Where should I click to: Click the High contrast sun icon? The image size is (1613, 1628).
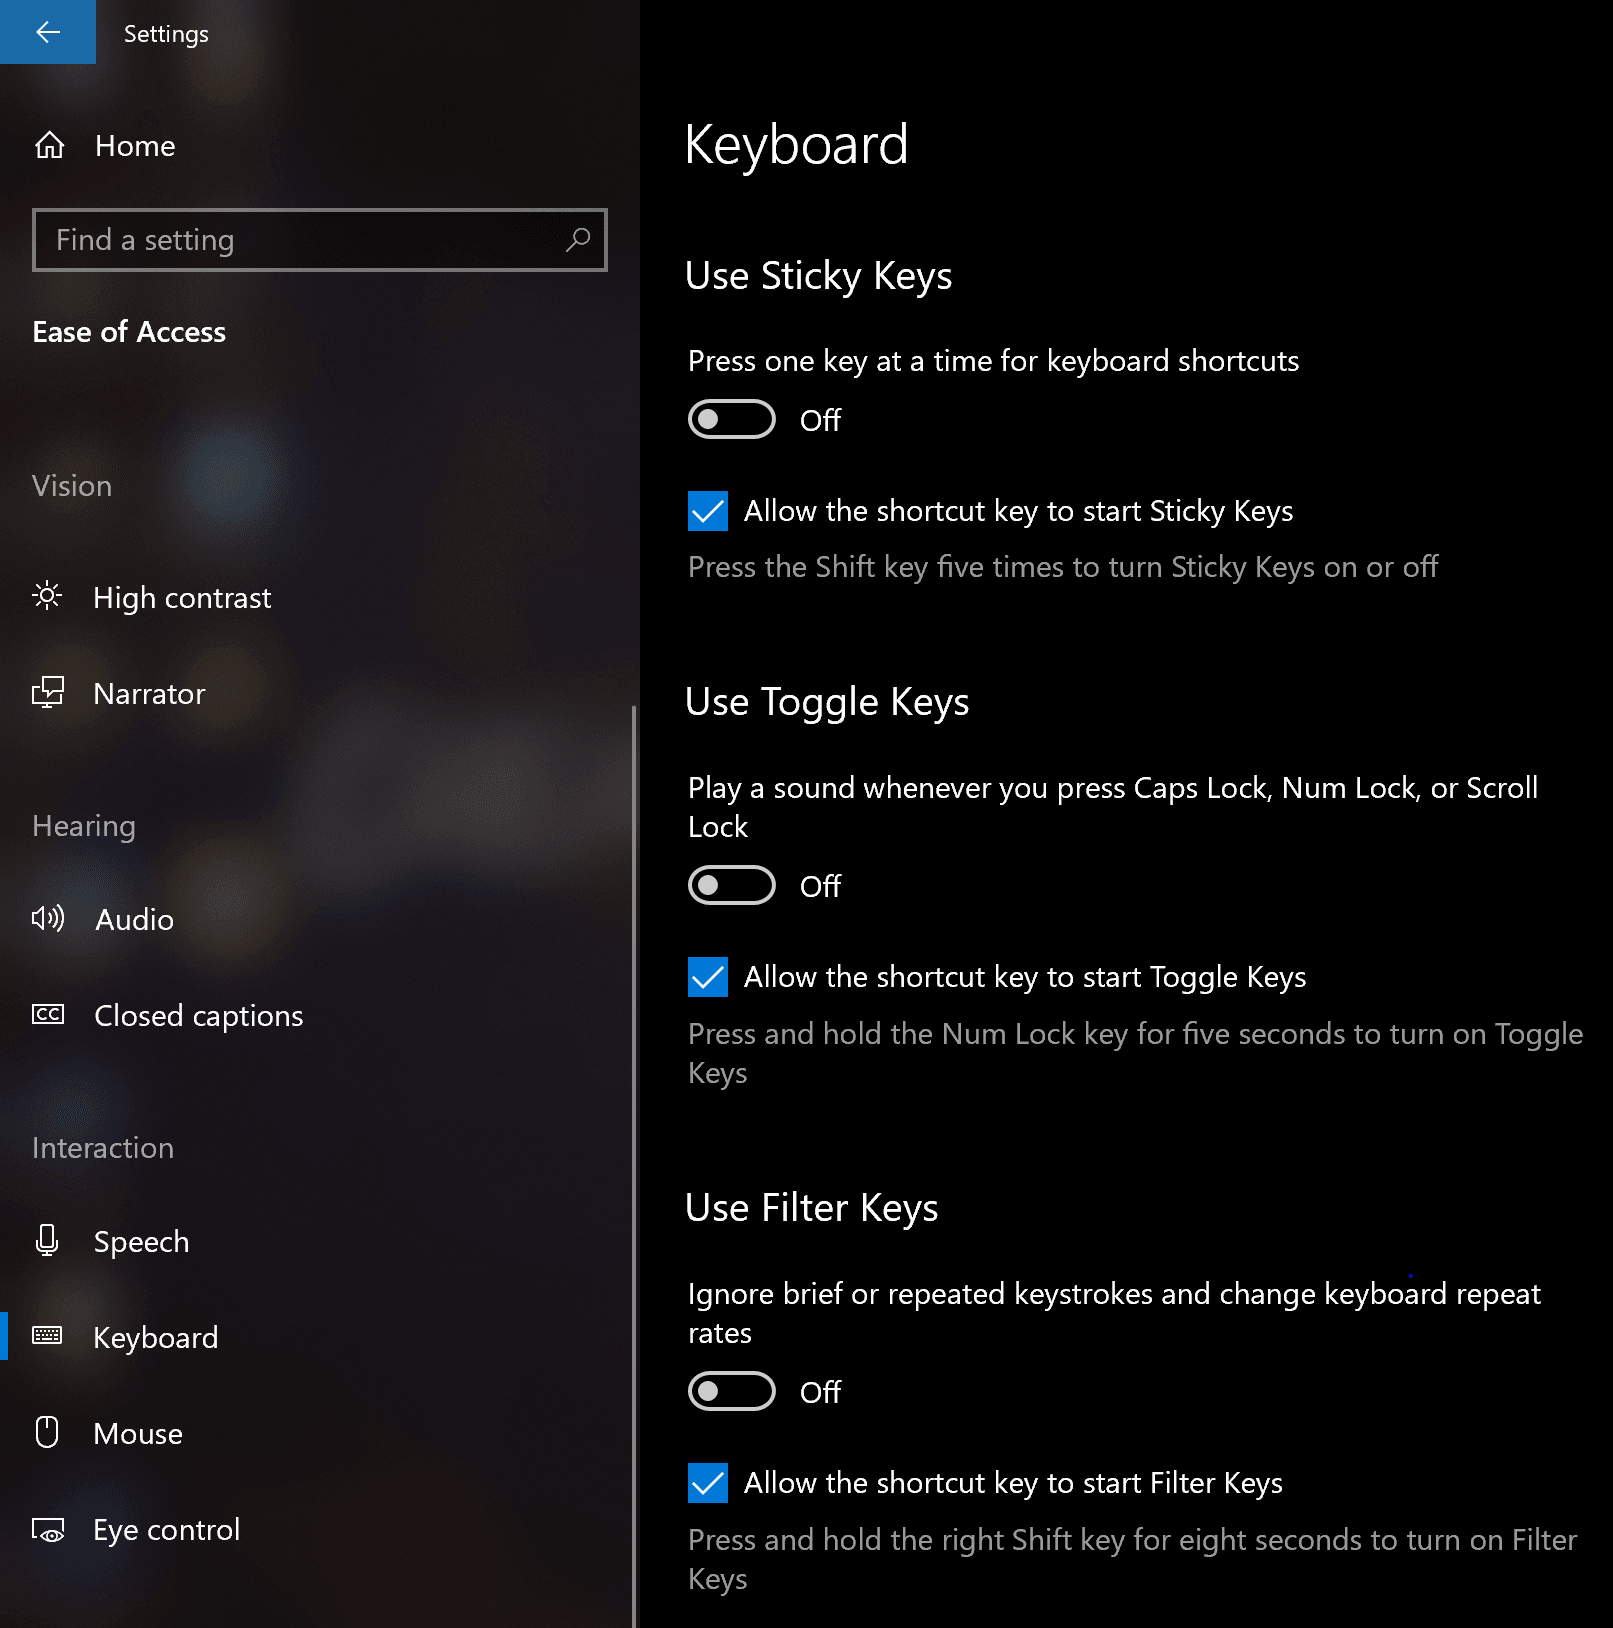(47, 596)
